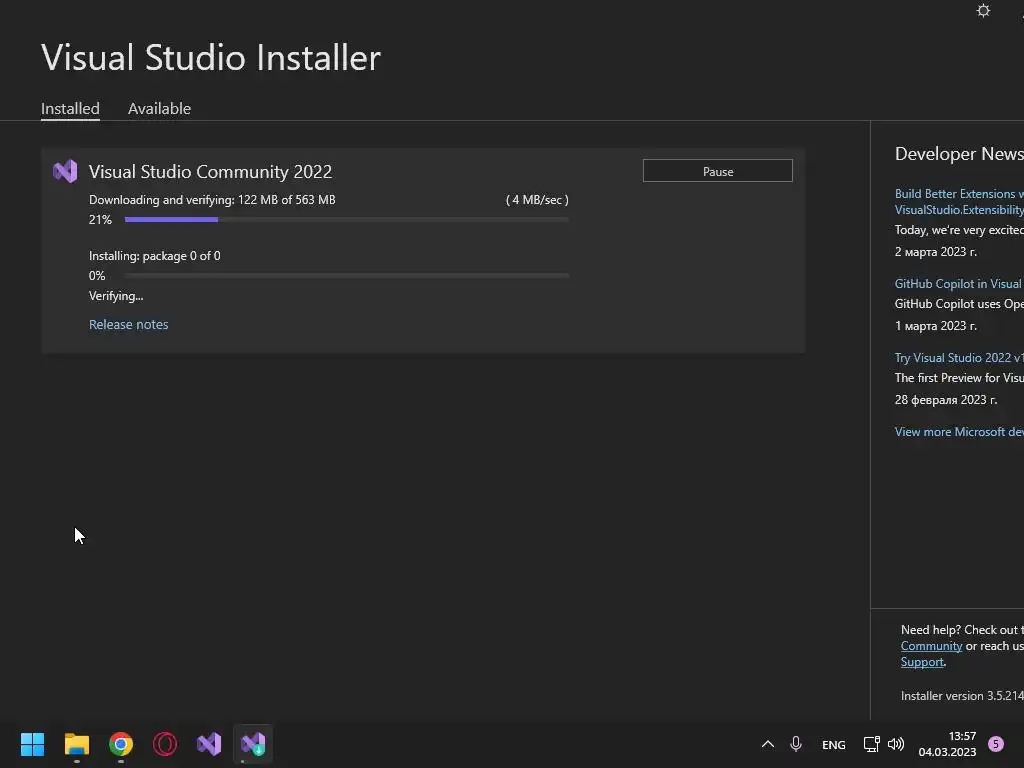Viewport: 1024px width, 768px height.
Task: Click the '1 марта 2023 г.' date
Action: tap(936, 325)
